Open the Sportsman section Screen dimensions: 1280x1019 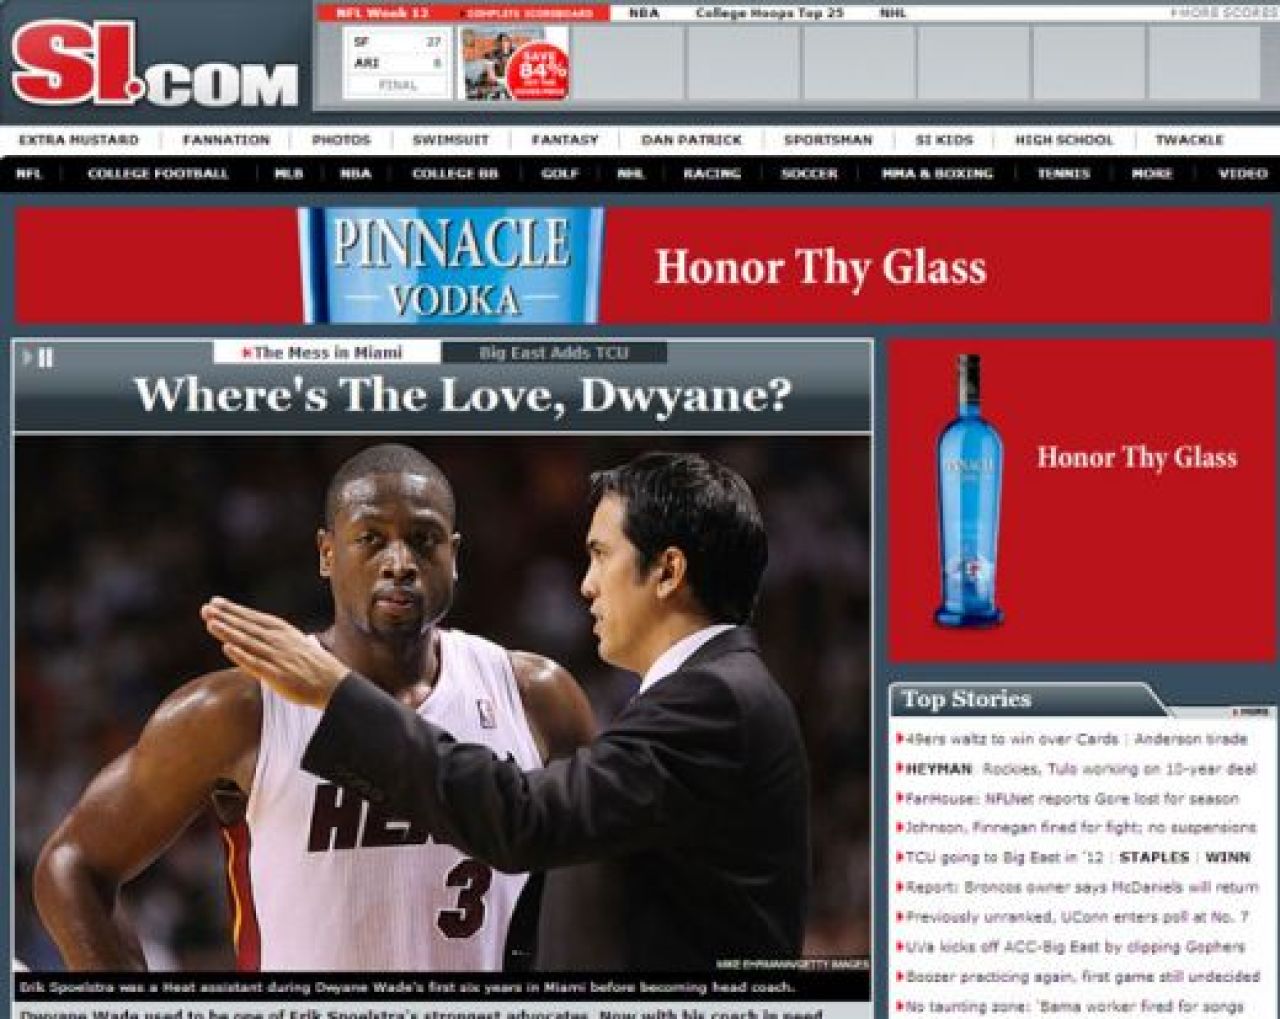[x=828, y=140]
